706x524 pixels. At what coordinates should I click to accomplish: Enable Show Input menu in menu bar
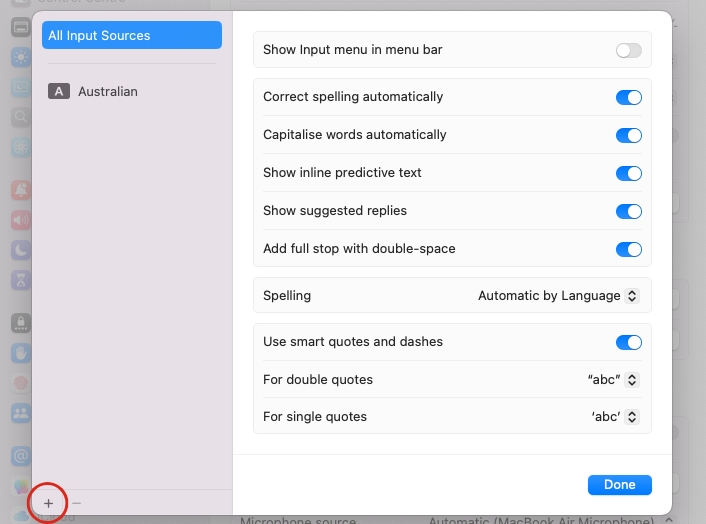pyautogui.click(x=628, y=50)
